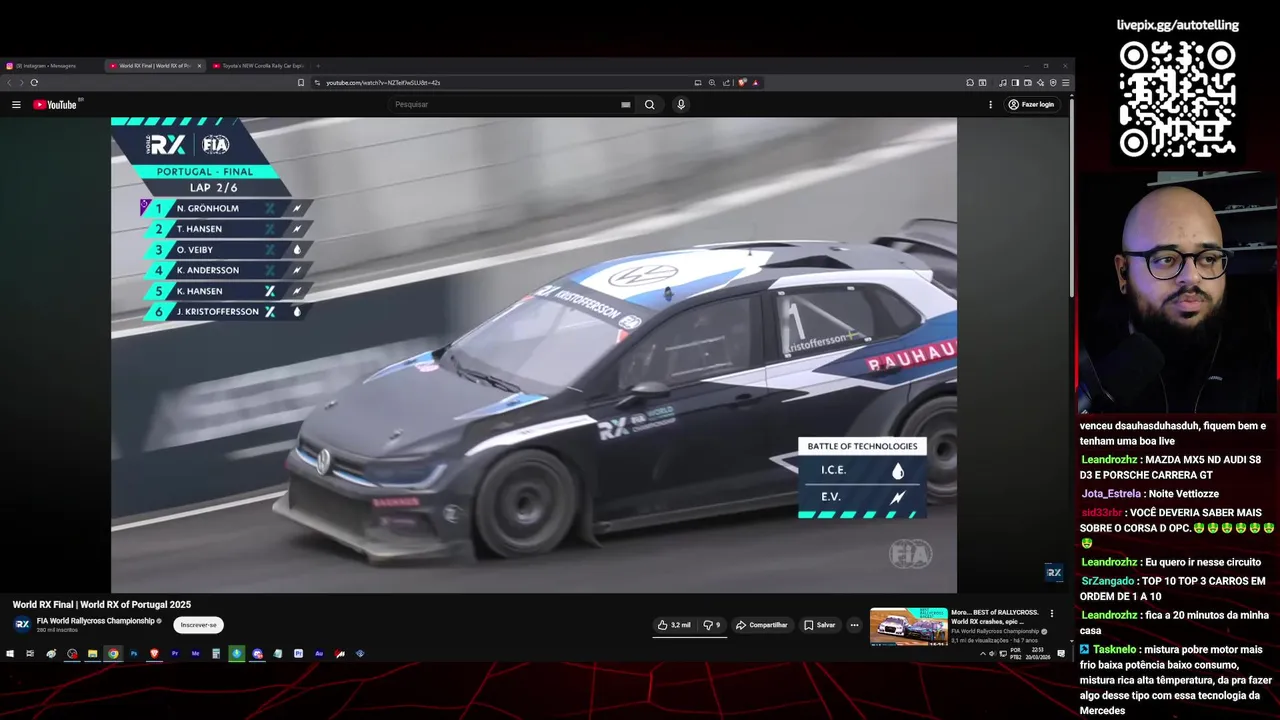Open Premiere Pro from the taskbar

click(175, 654)
